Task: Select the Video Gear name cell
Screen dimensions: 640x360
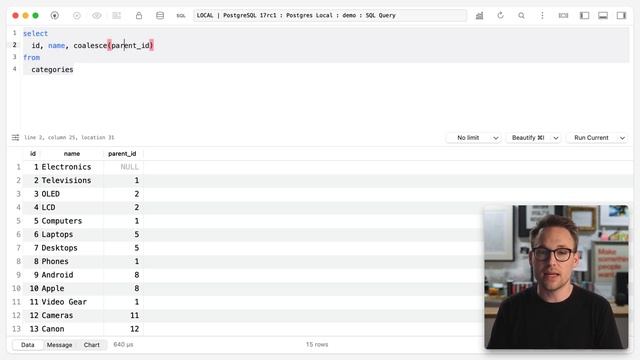Action: pyautogui.click(x=71, y=302)
